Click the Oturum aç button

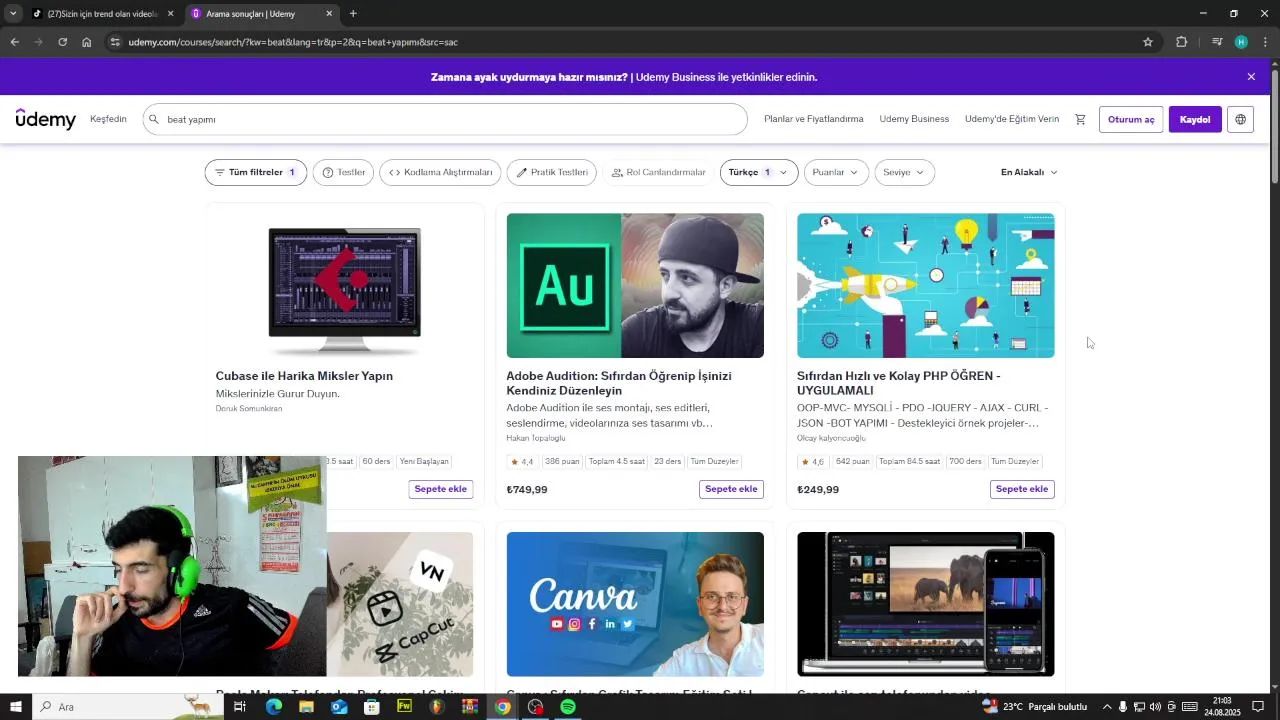(x=1131, y=119)
